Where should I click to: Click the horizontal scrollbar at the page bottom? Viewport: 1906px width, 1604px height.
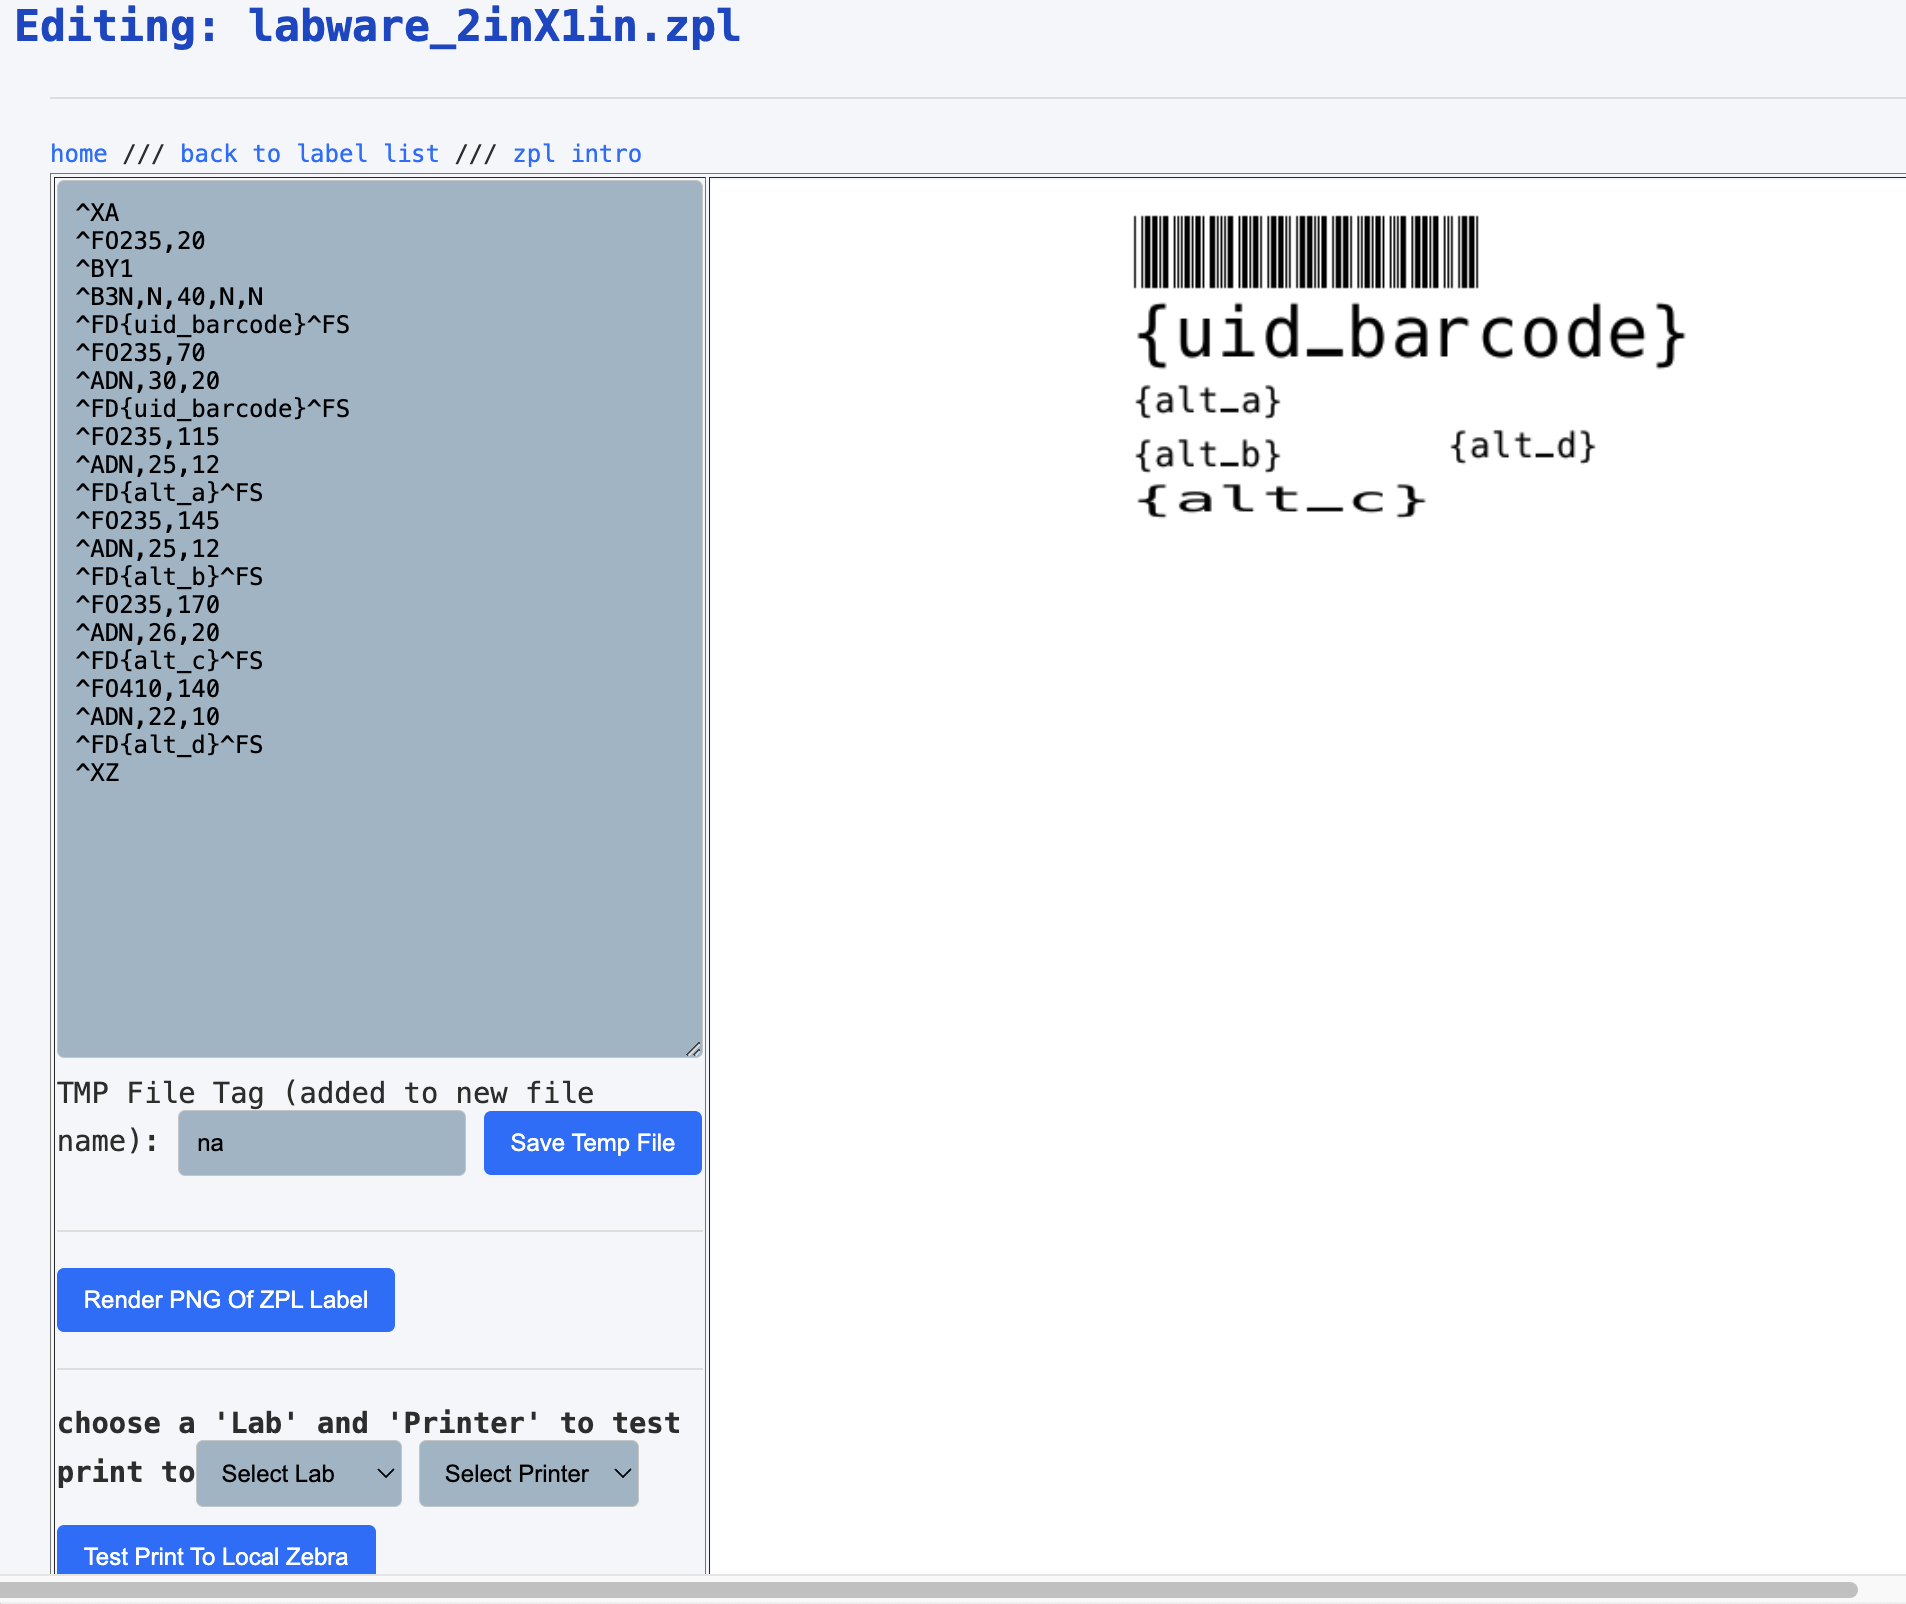pyautogui.click(x=928, y=1589)
